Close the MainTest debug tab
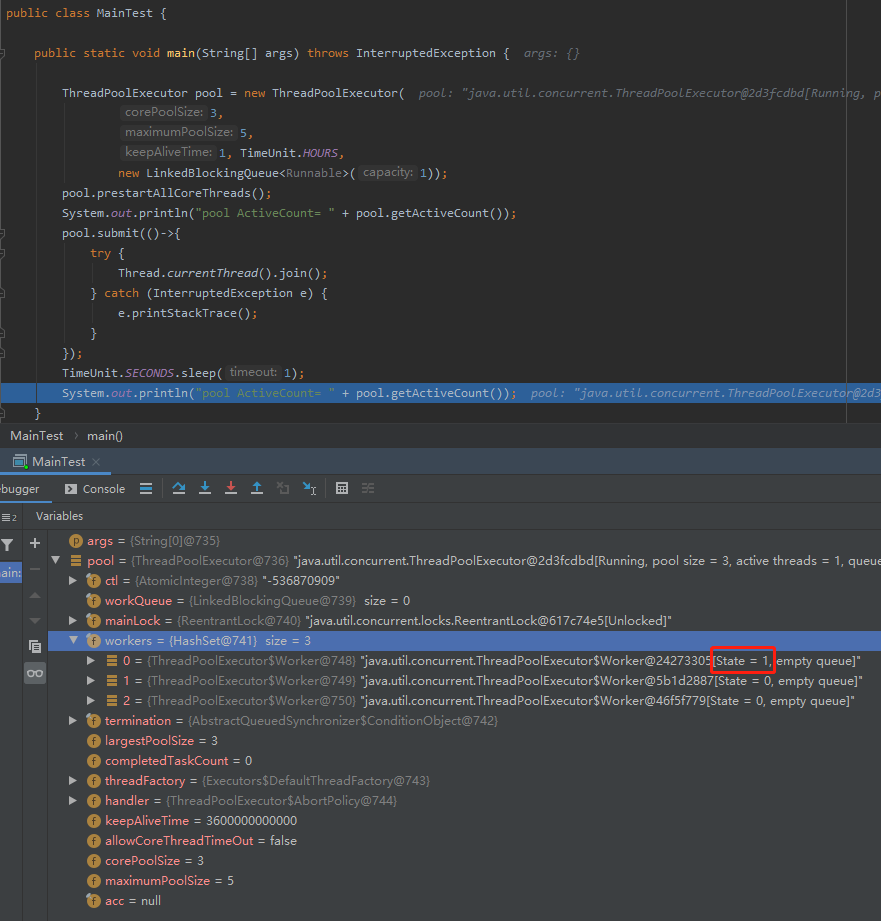881x921 pixels. coord(96,462)
